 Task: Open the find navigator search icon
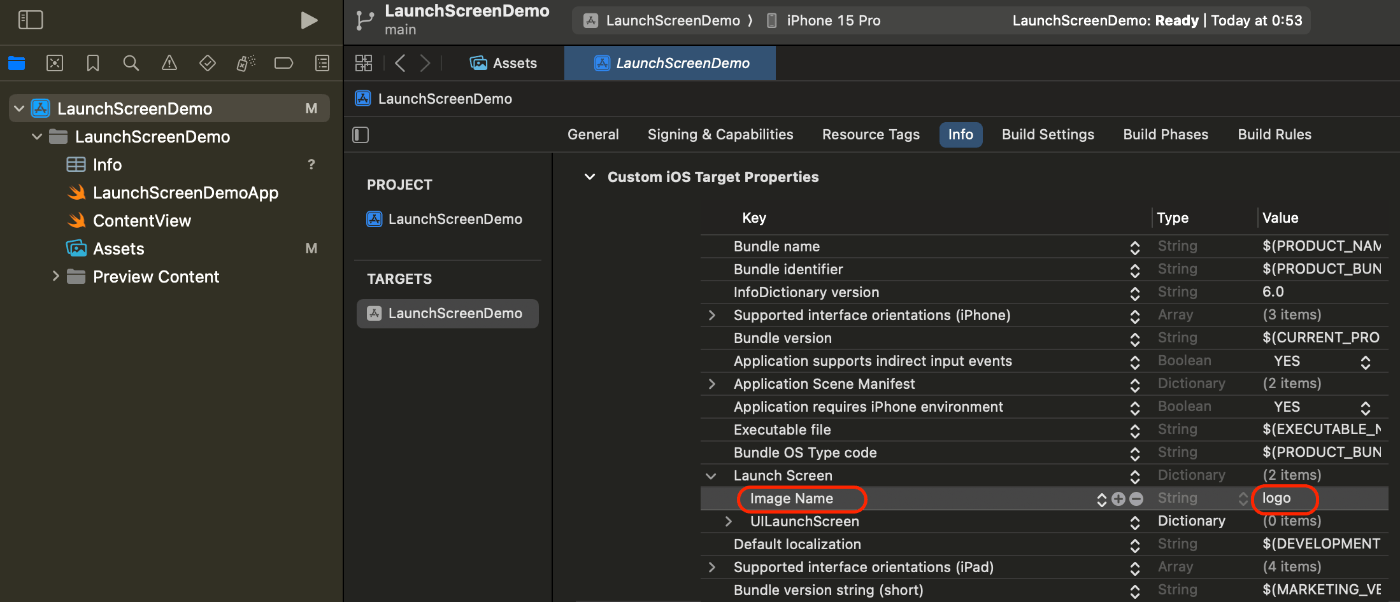point(131,63)
